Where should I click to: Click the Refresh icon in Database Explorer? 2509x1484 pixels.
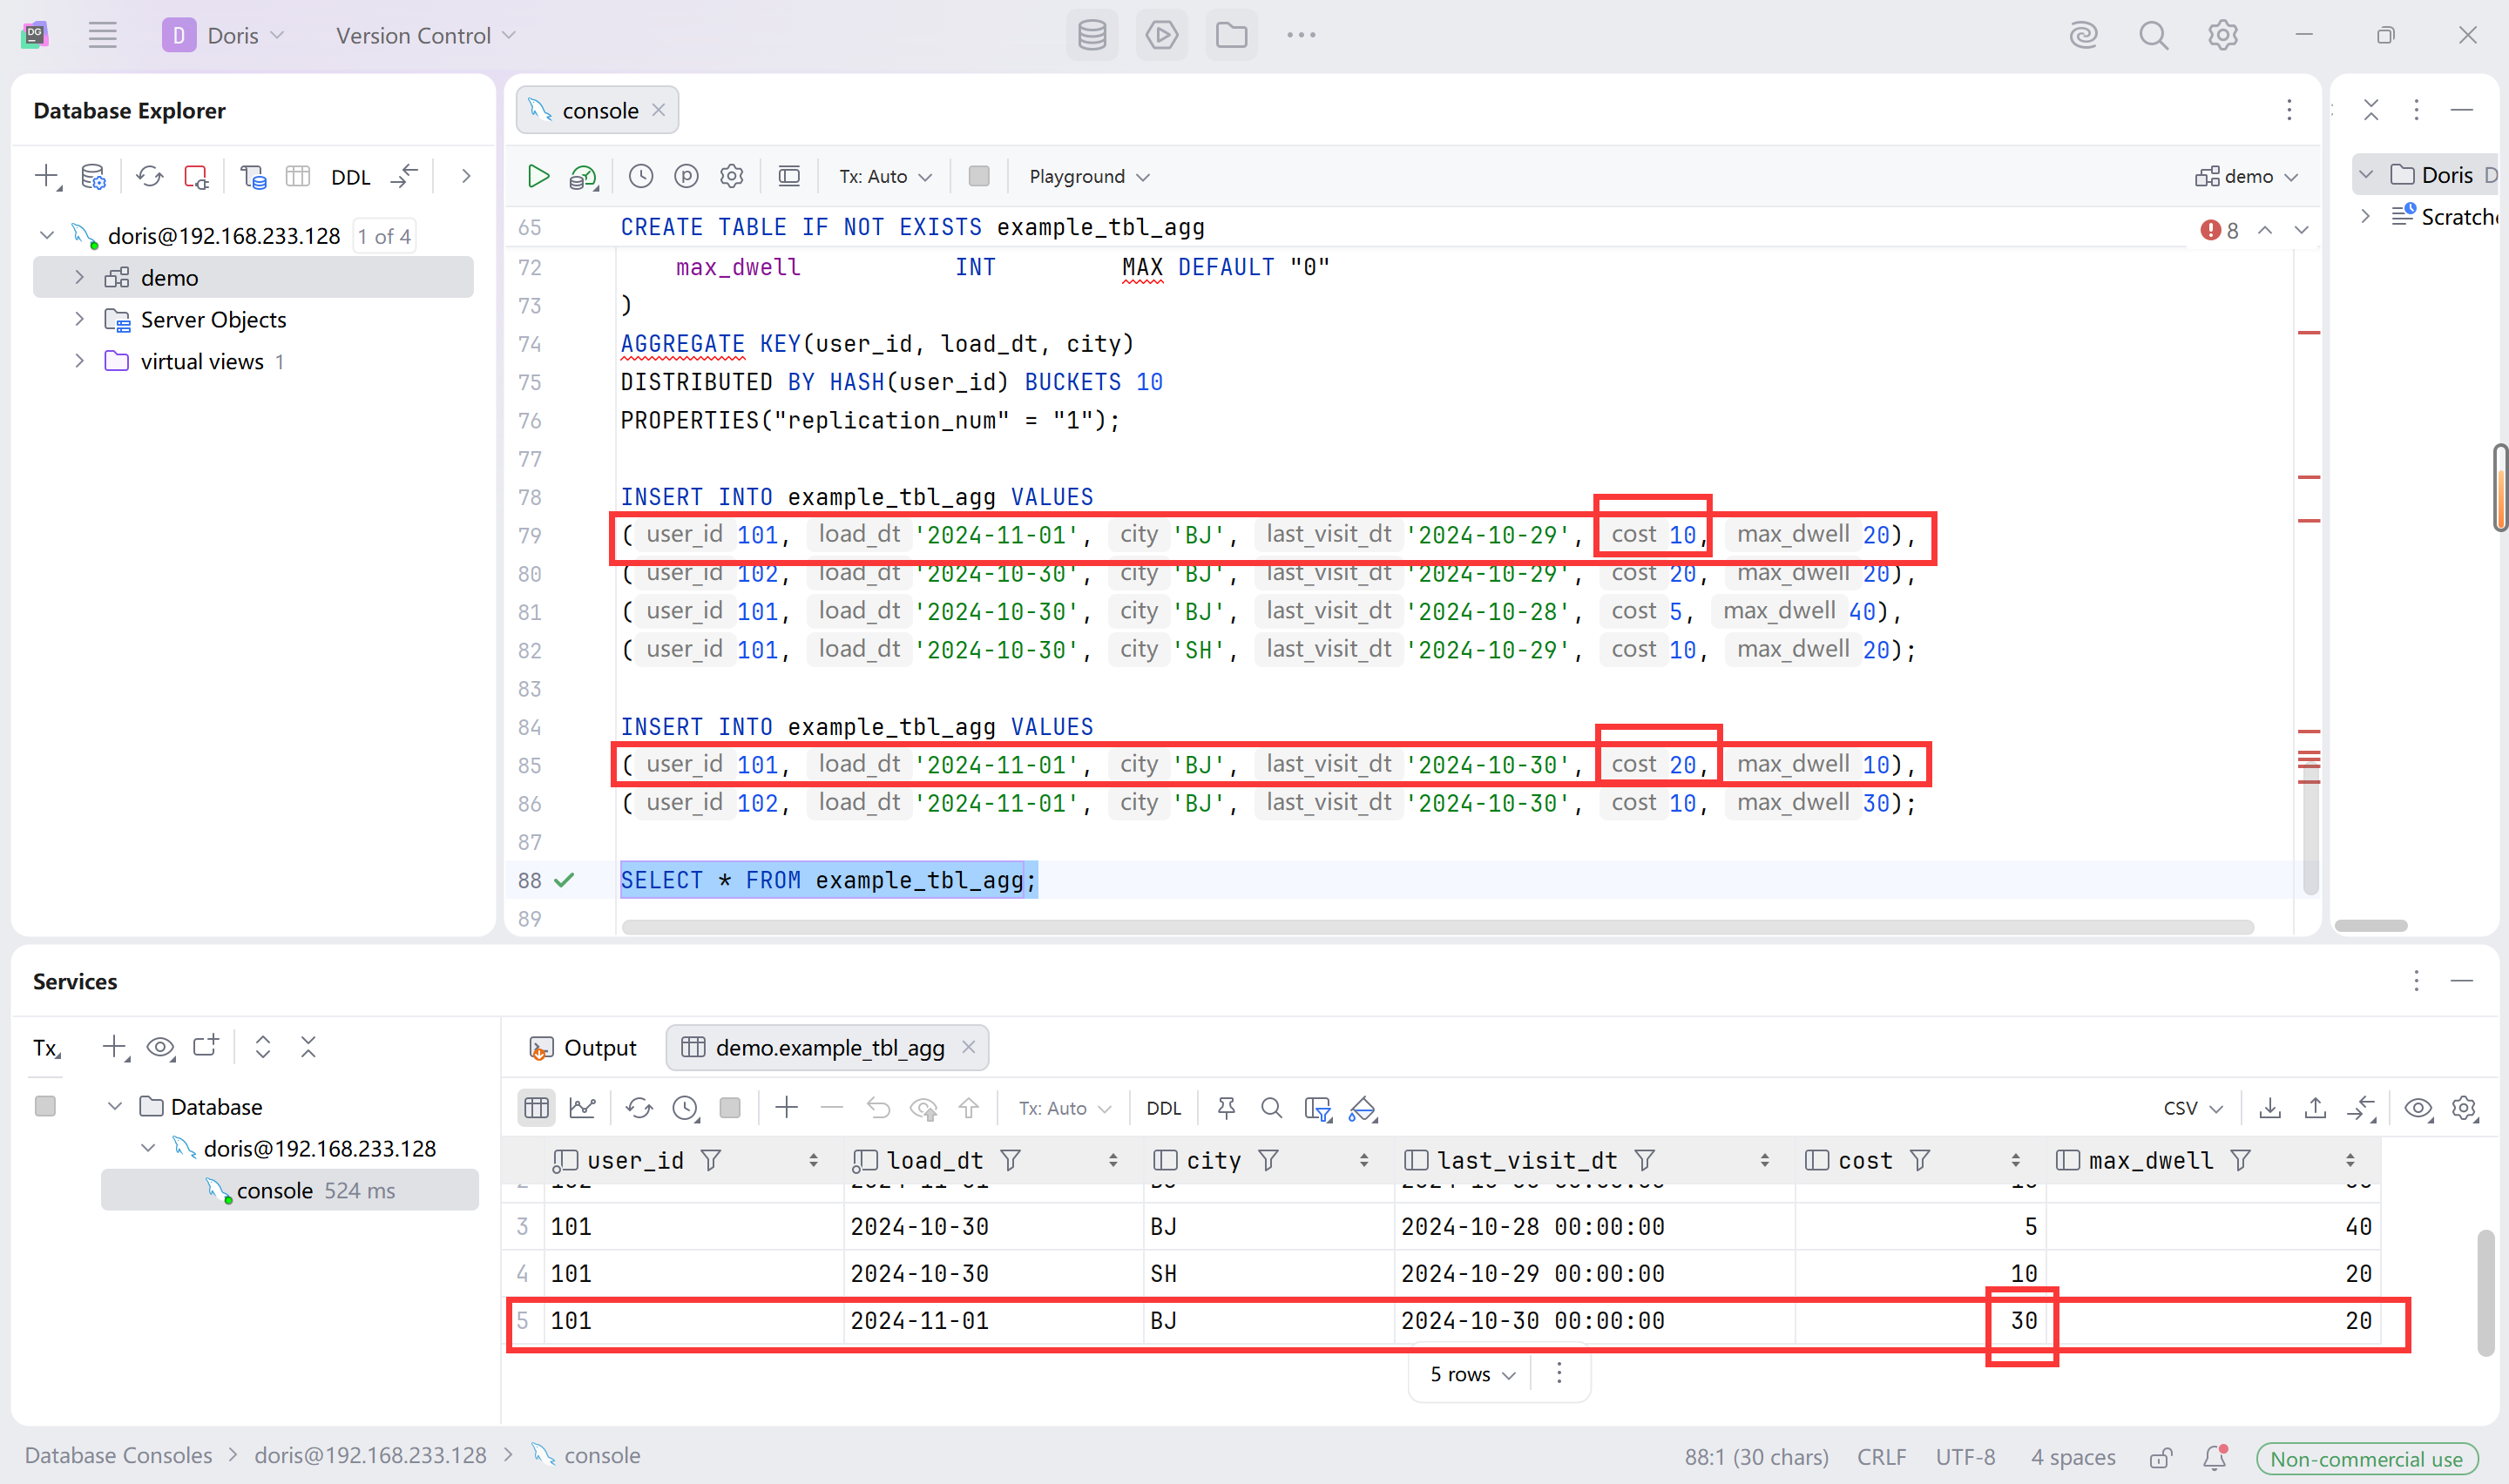click(x=150, y=177)
